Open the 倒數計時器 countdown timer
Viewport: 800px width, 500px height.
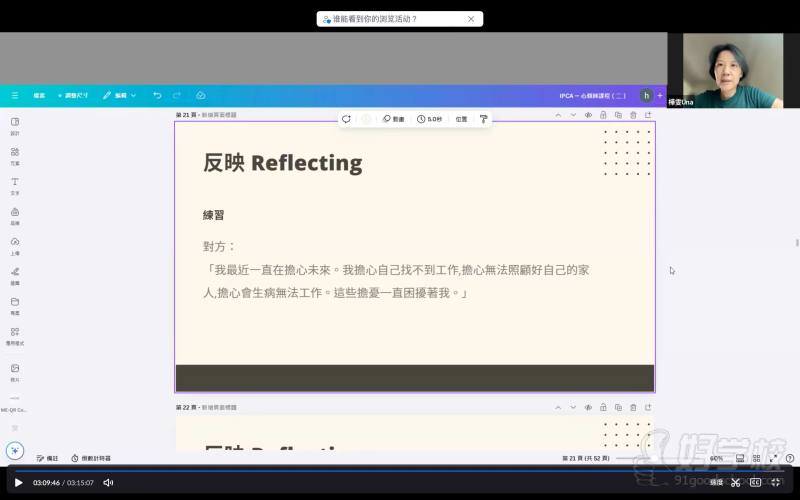tap(91, 458)
